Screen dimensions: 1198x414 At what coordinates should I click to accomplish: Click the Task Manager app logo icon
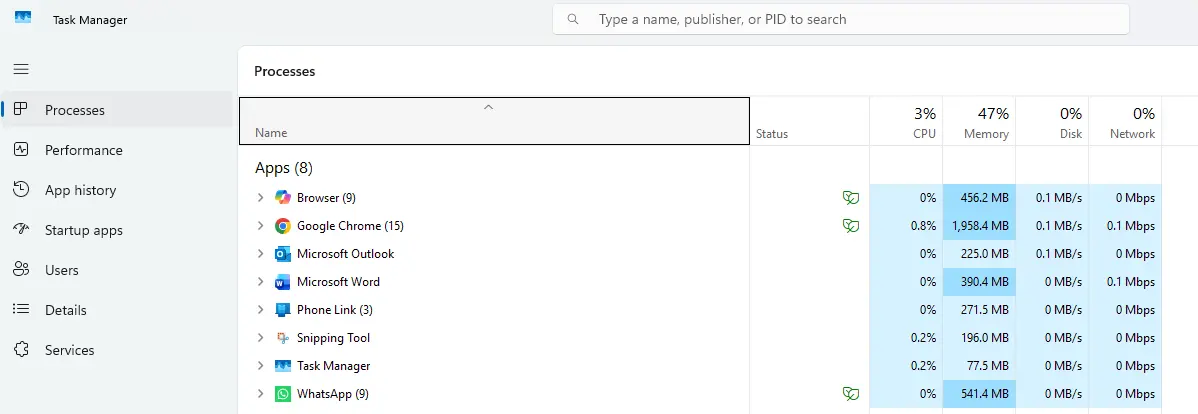tap(23, 18)
